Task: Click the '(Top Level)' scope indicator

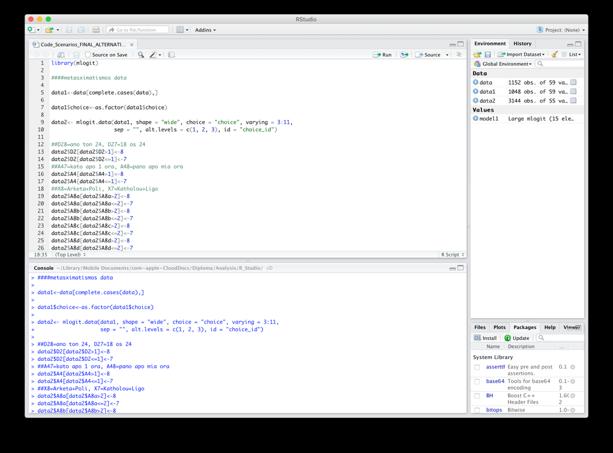Action: pyautogui.click(x=70, y=254)
